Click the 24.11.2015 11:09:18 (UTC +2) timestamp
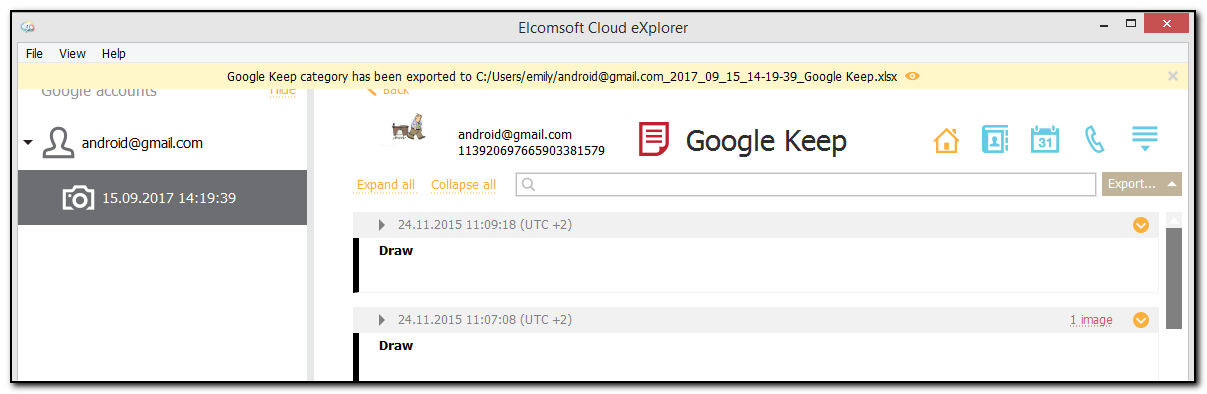The image size is (1207, 394). click(485, 225)
